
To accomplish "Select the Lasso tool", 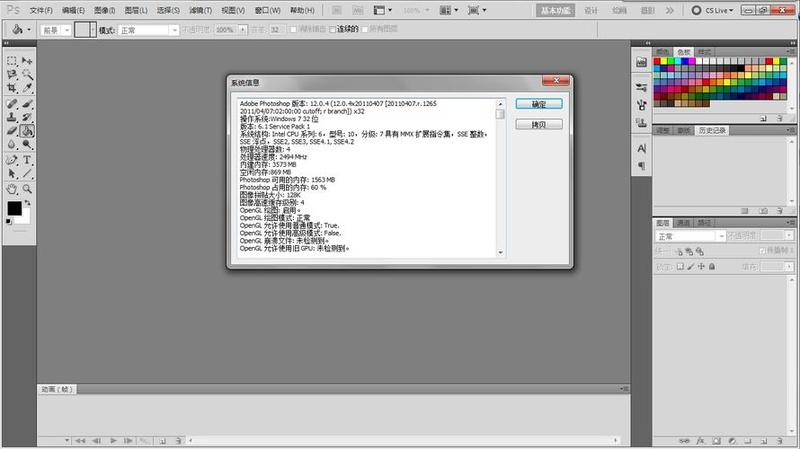I will pyautogui.click(x=12, y=75).
